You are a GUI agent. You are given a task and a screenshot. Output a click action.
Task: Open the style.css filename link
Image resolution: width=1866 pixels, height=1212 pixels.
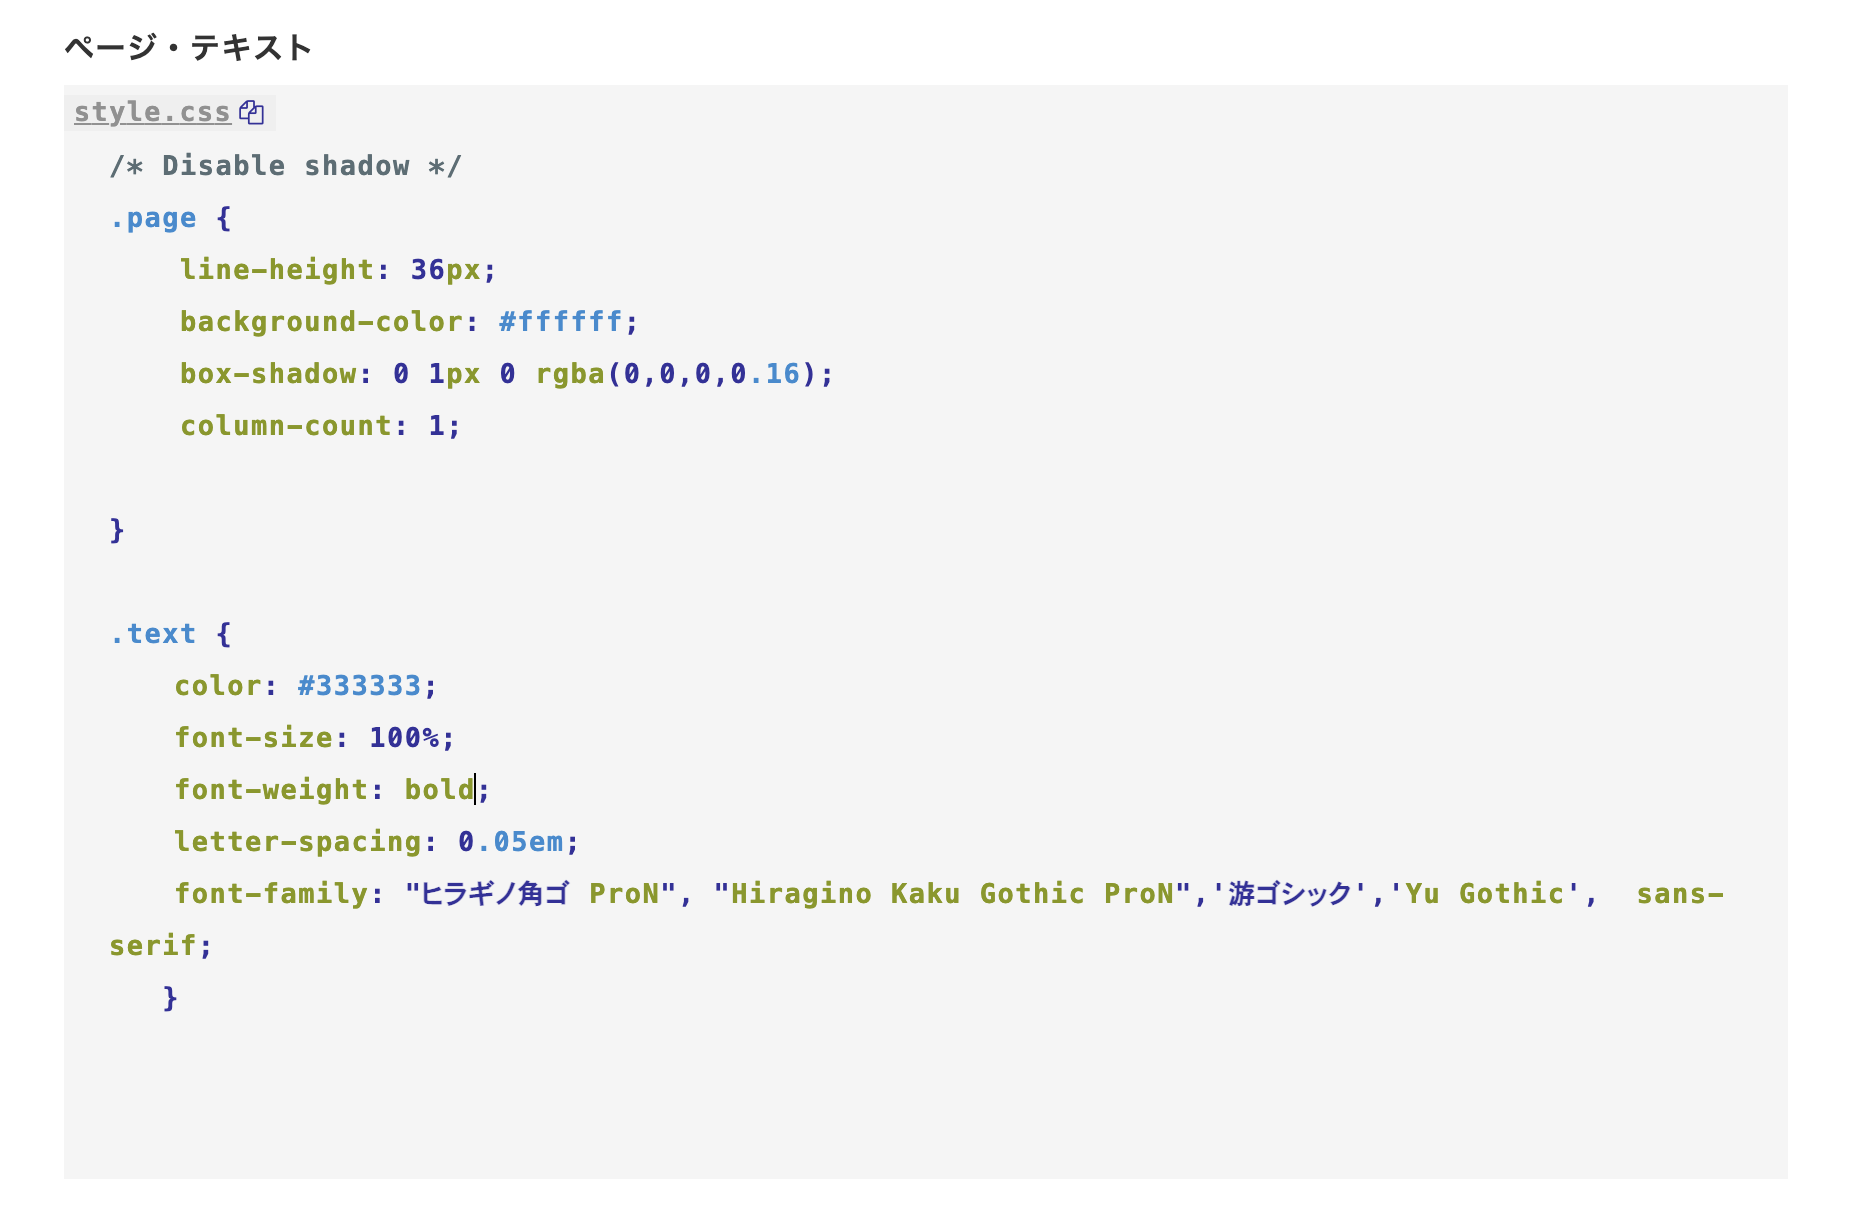[x=152, y=112]
